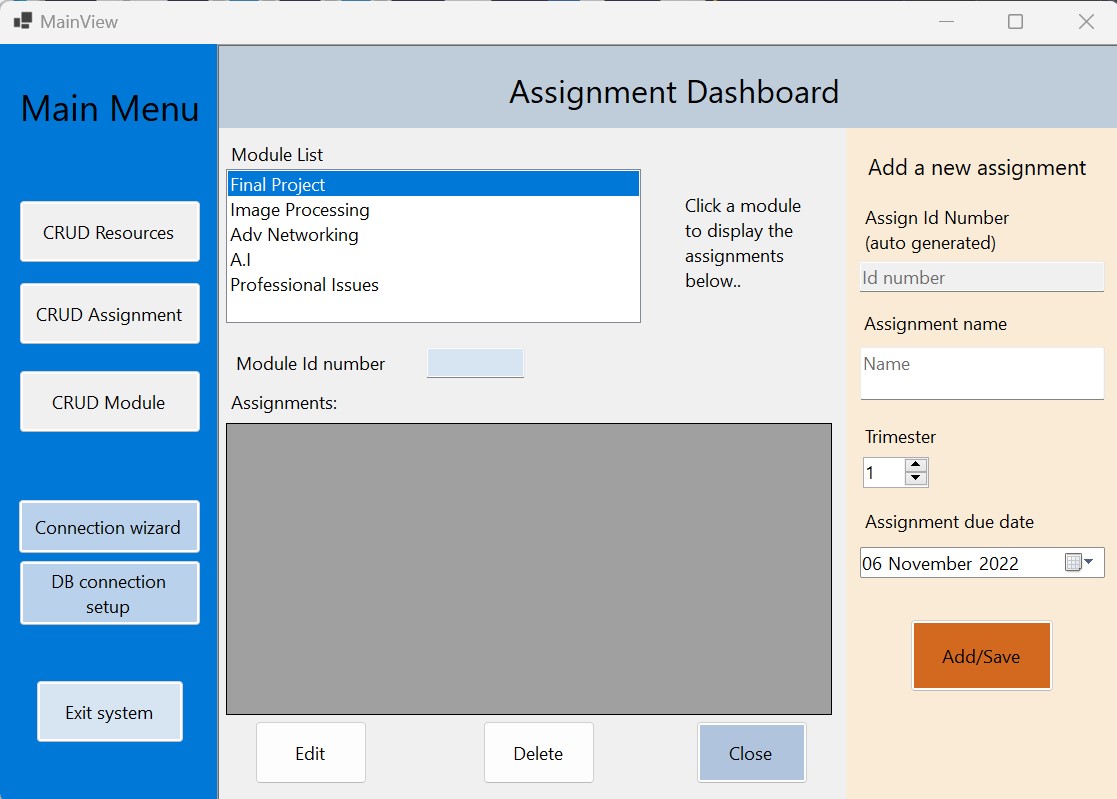Click Edit below the assignments grid
This screenshot has width=1117, height=799.
pyautogui.click(x=310, y=753)
